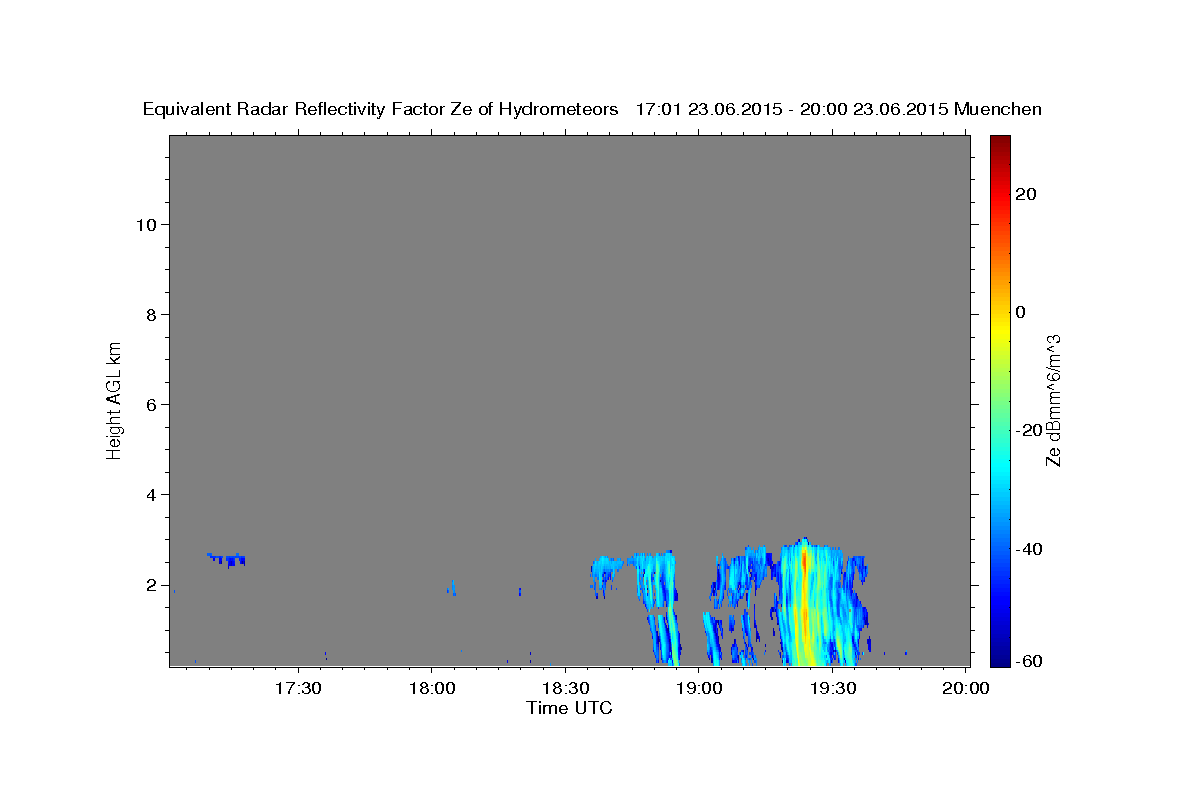
Task: Click the 'Time UTC' axis label
Action: coord(569,708)
